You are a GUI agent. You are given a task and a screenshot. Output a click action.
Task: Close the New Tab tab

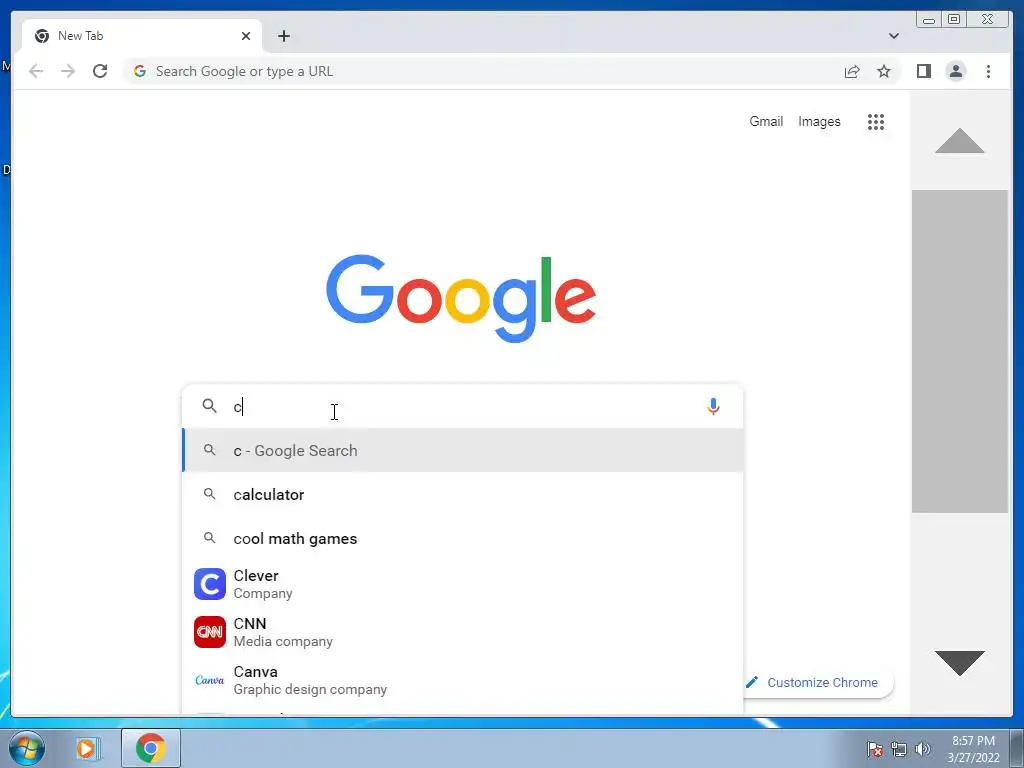(x=246, y=36)
